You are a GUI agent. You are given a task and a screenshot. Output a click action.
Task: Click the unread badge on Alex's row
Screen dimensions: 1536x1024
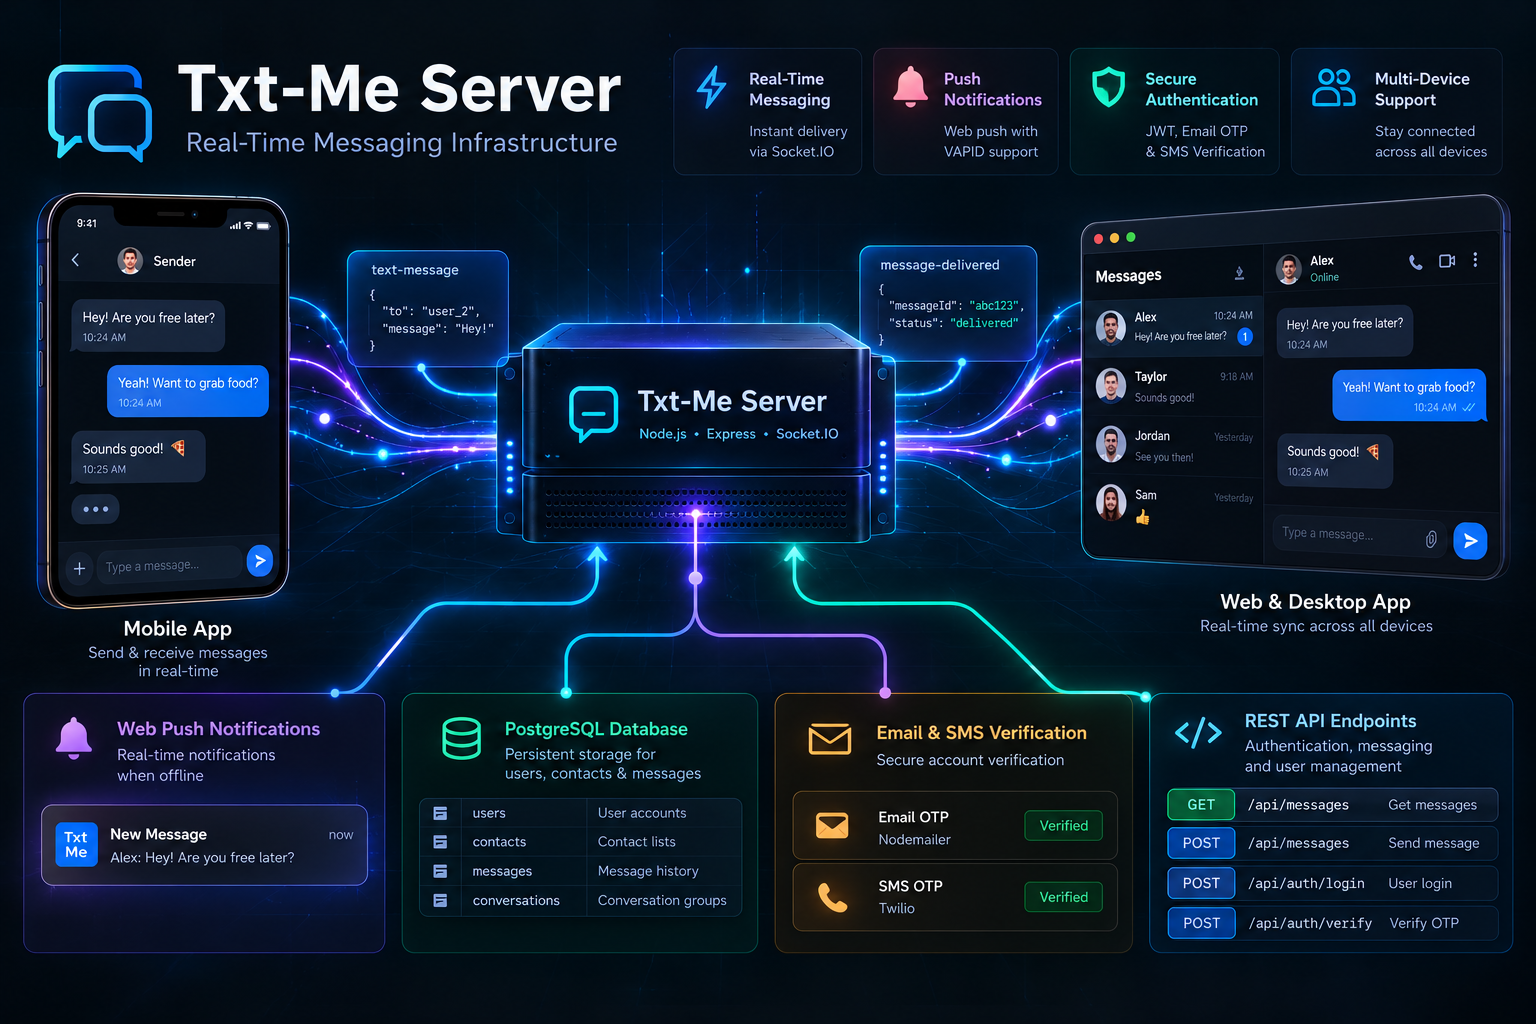coord(1245,337)
